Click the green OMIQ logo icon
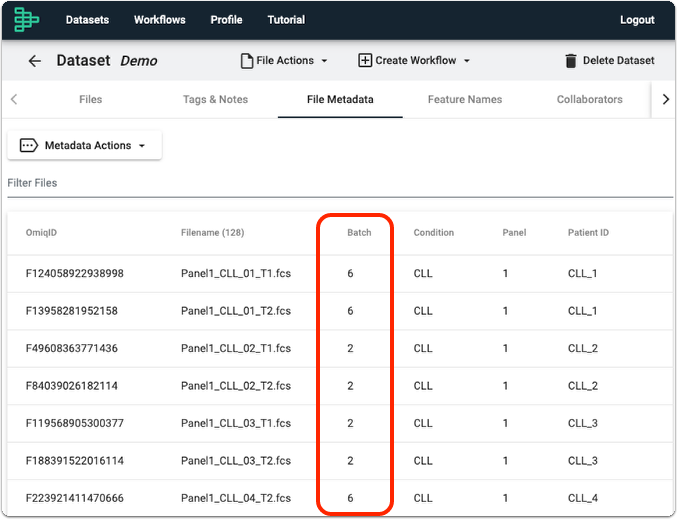This screenshot has height=519, width=677. [26, 19]
